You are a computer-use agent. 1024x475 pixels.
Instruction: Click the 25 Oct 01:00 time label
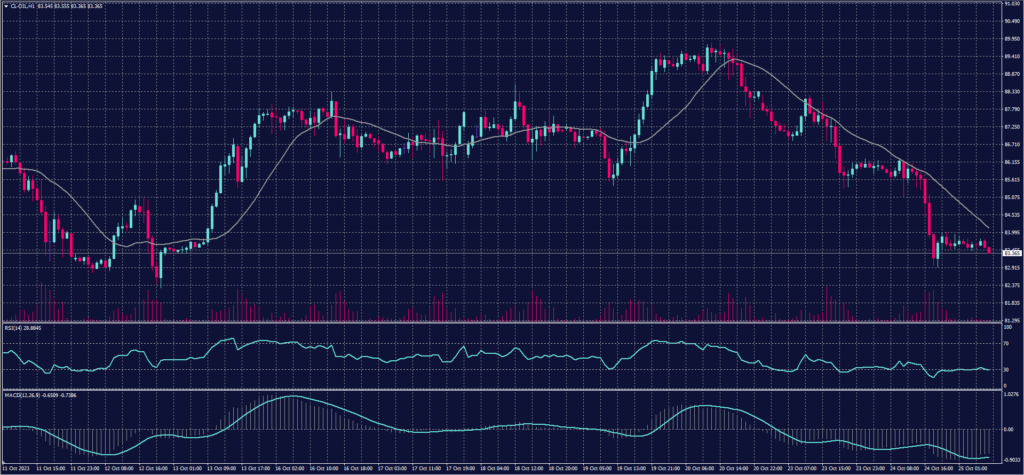tap(974, 467)
